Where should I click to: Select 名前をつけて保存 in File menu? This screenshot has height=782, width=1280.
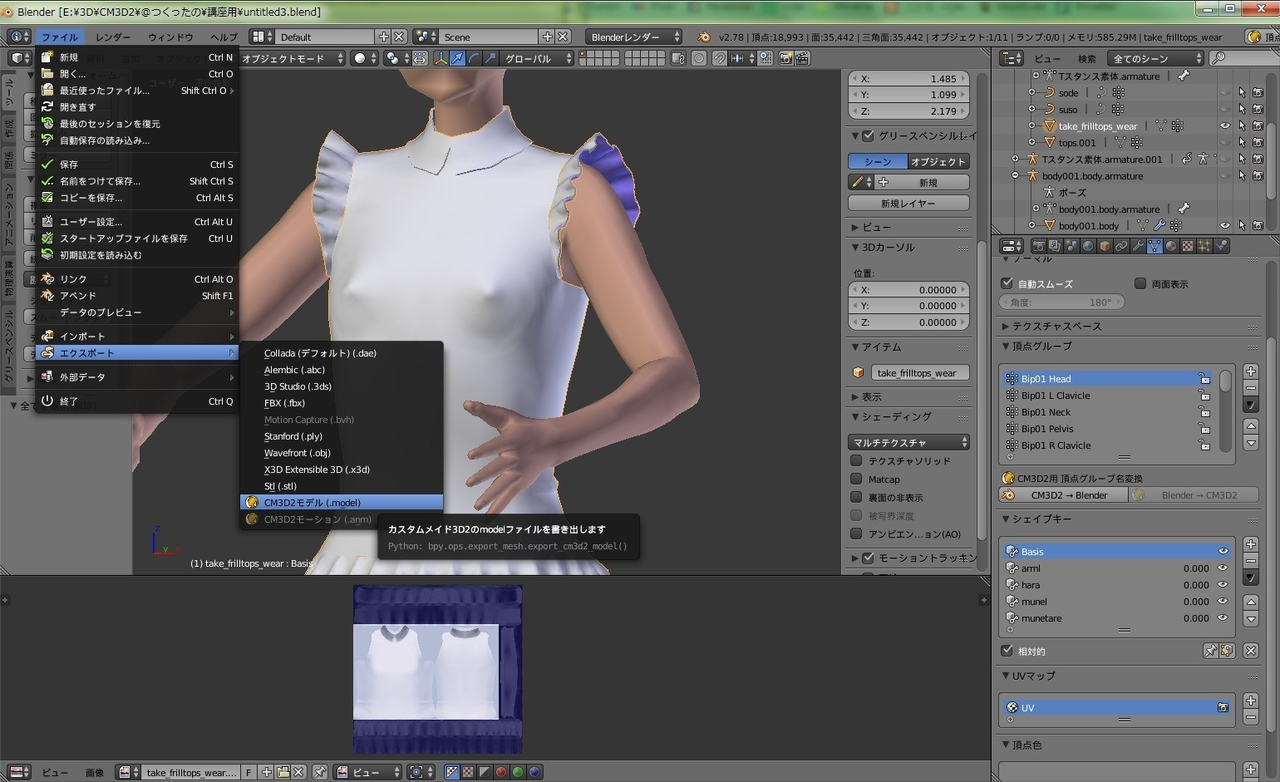[137, 181]
